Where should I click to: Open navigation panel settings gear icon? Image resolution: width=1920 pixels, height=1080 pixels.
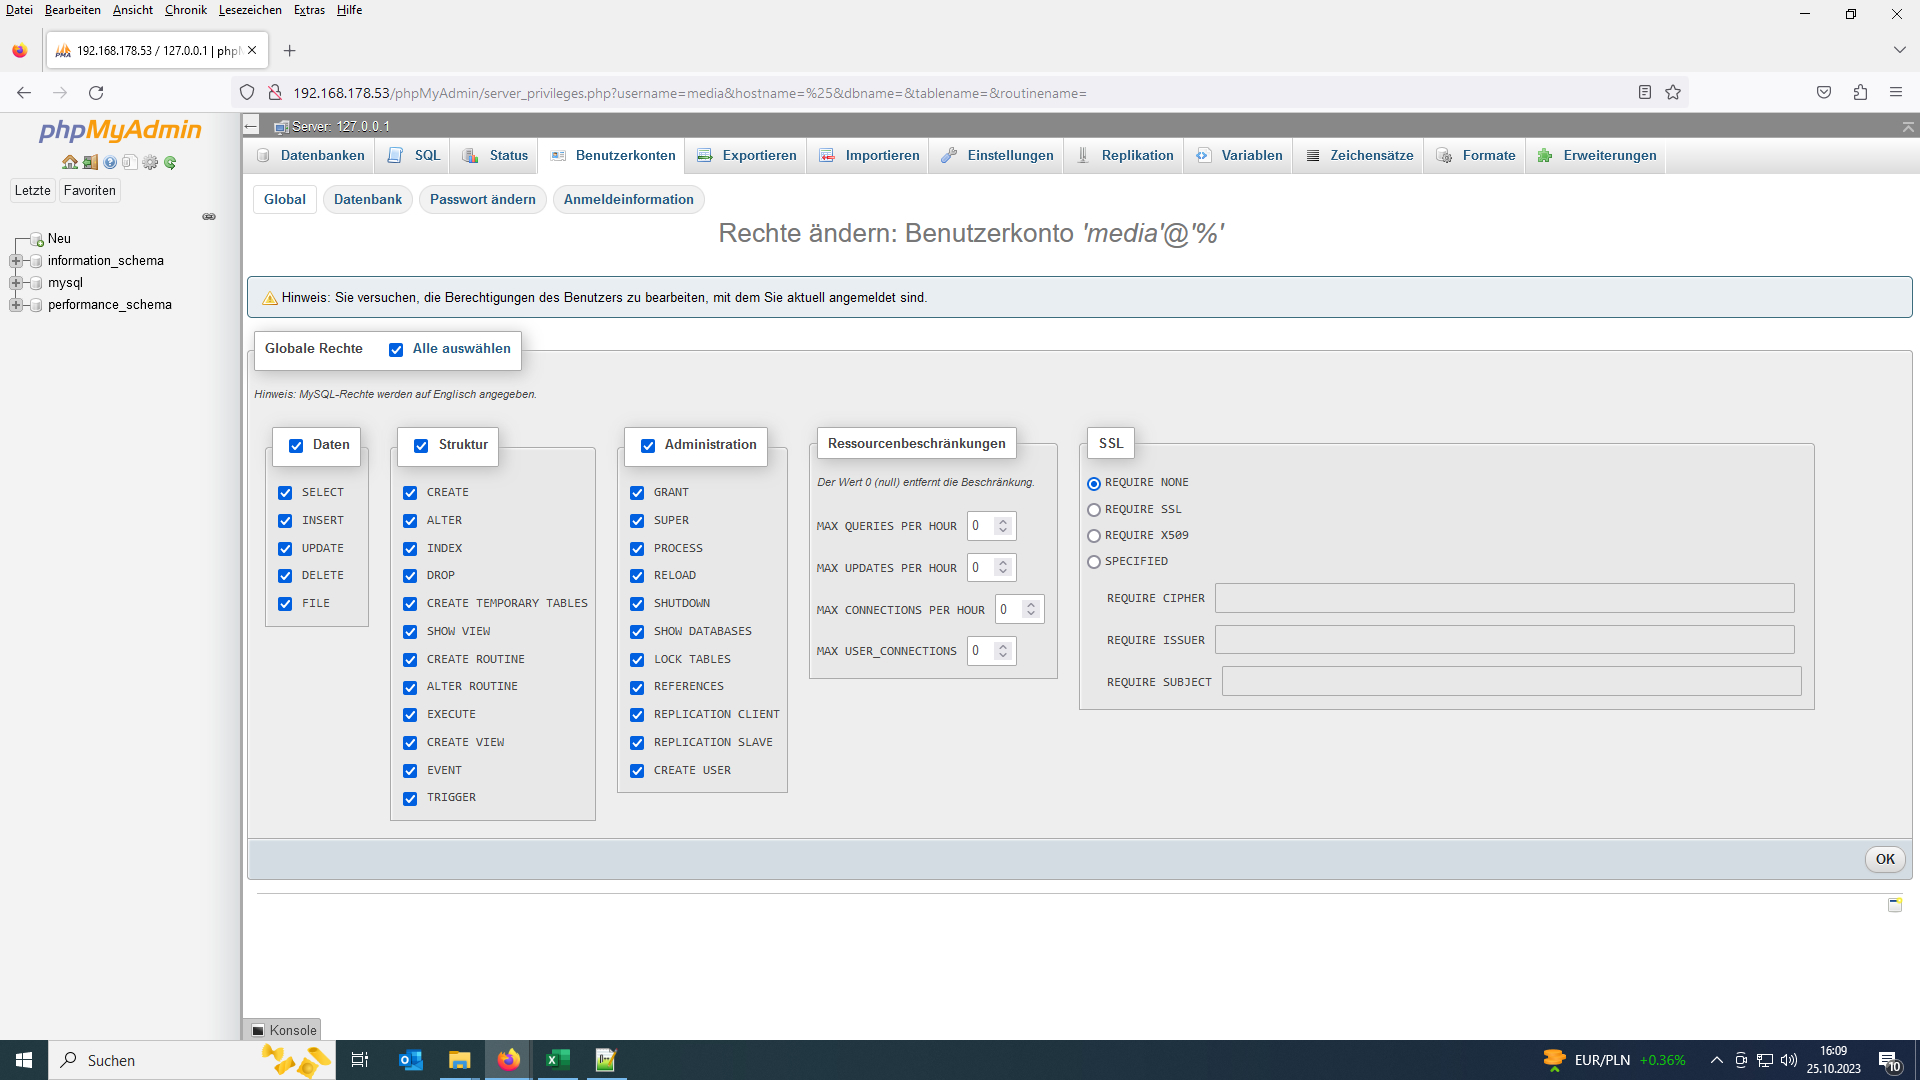(150, 162)
